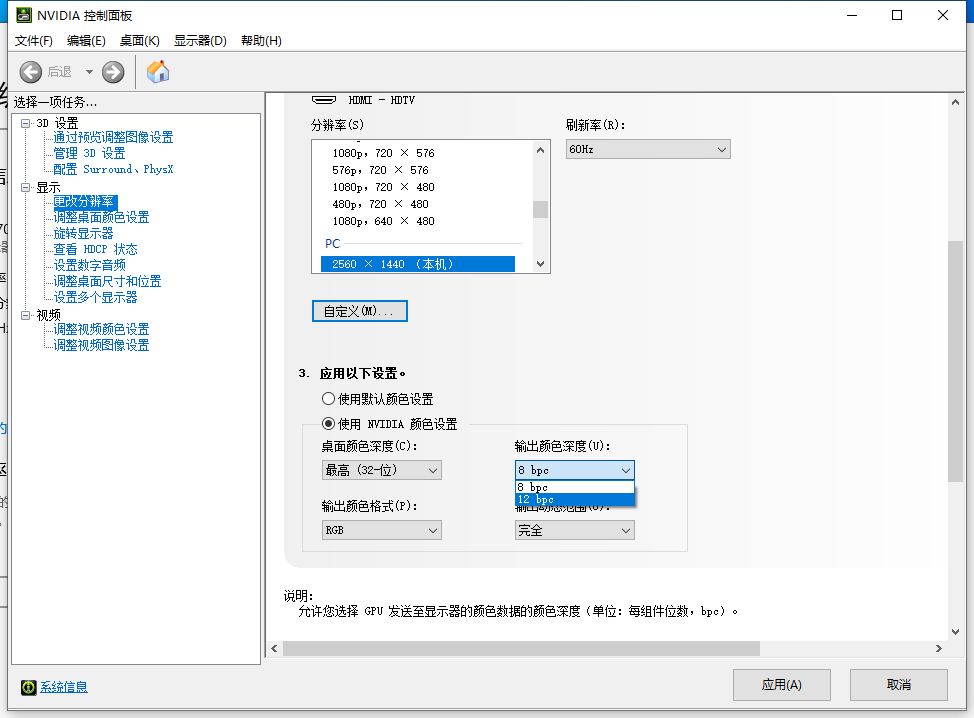Collapse the 3D 设置 tree node
This screenshot has width=974, height=718.
click(25, 123)
